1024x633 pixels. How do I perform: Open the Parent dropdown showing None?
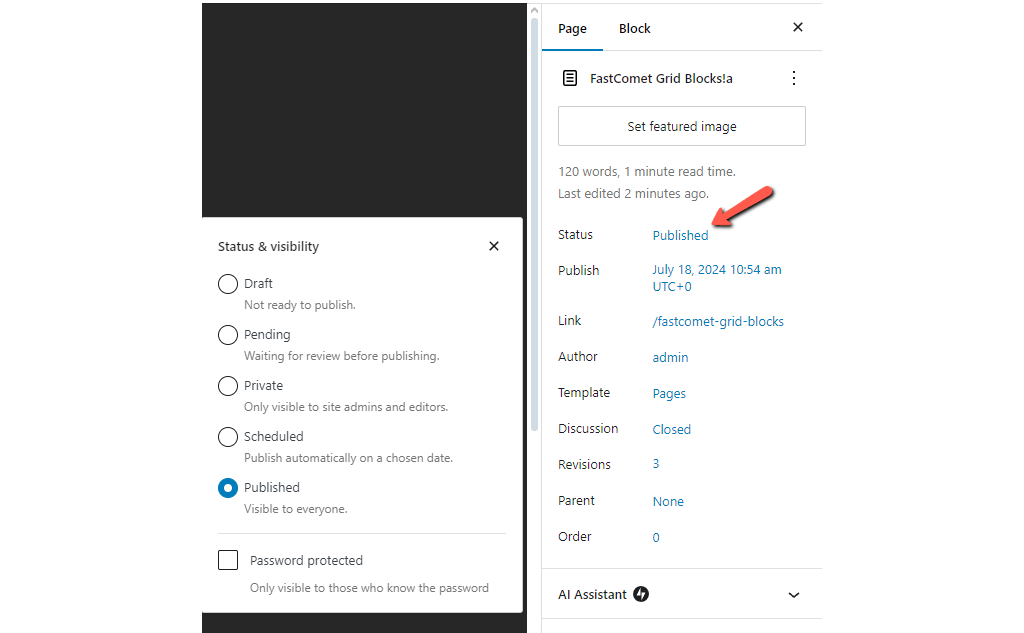(x=668, y=500)
